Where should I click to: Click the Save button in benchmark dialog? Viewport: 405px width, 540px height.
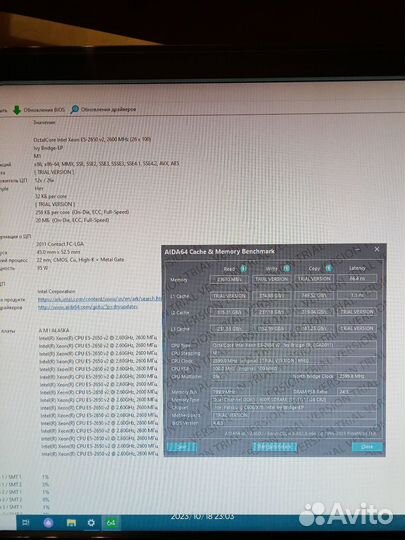click(182, 447)
